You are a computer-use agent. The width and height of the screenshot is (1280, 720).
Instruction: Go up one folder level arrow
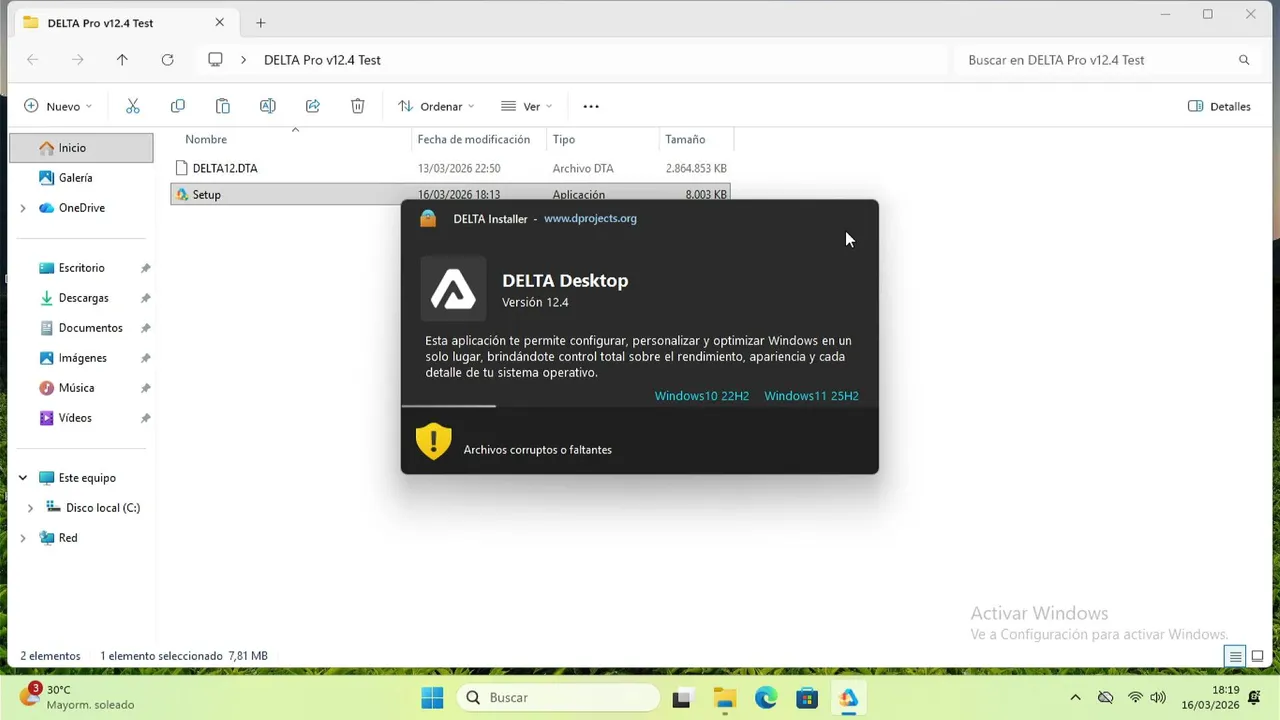point(122,60)
